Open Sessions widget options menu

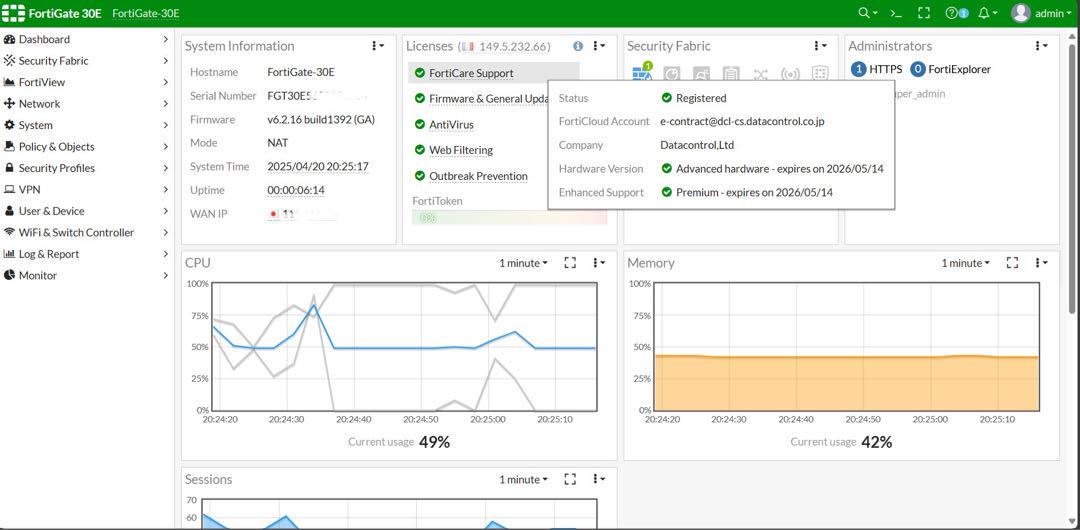[599, 479]
